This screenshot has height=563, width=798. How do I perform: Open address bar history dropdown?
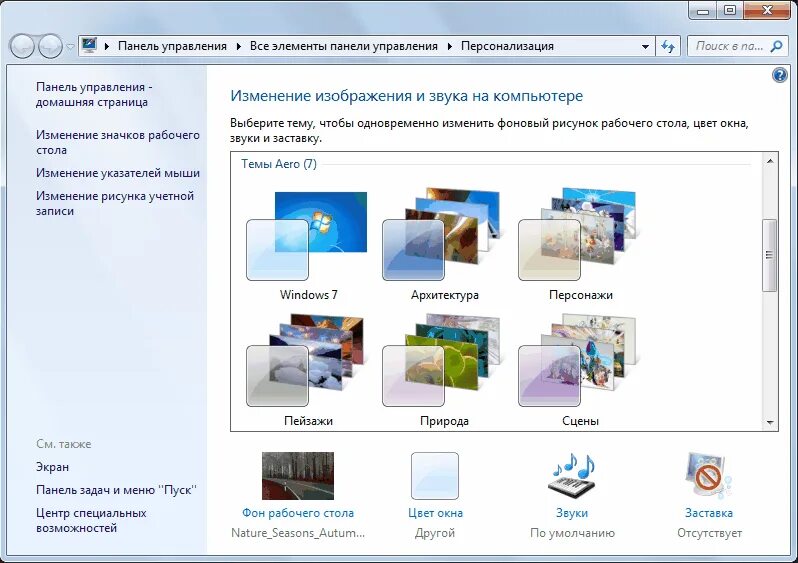tap(645, 46)
